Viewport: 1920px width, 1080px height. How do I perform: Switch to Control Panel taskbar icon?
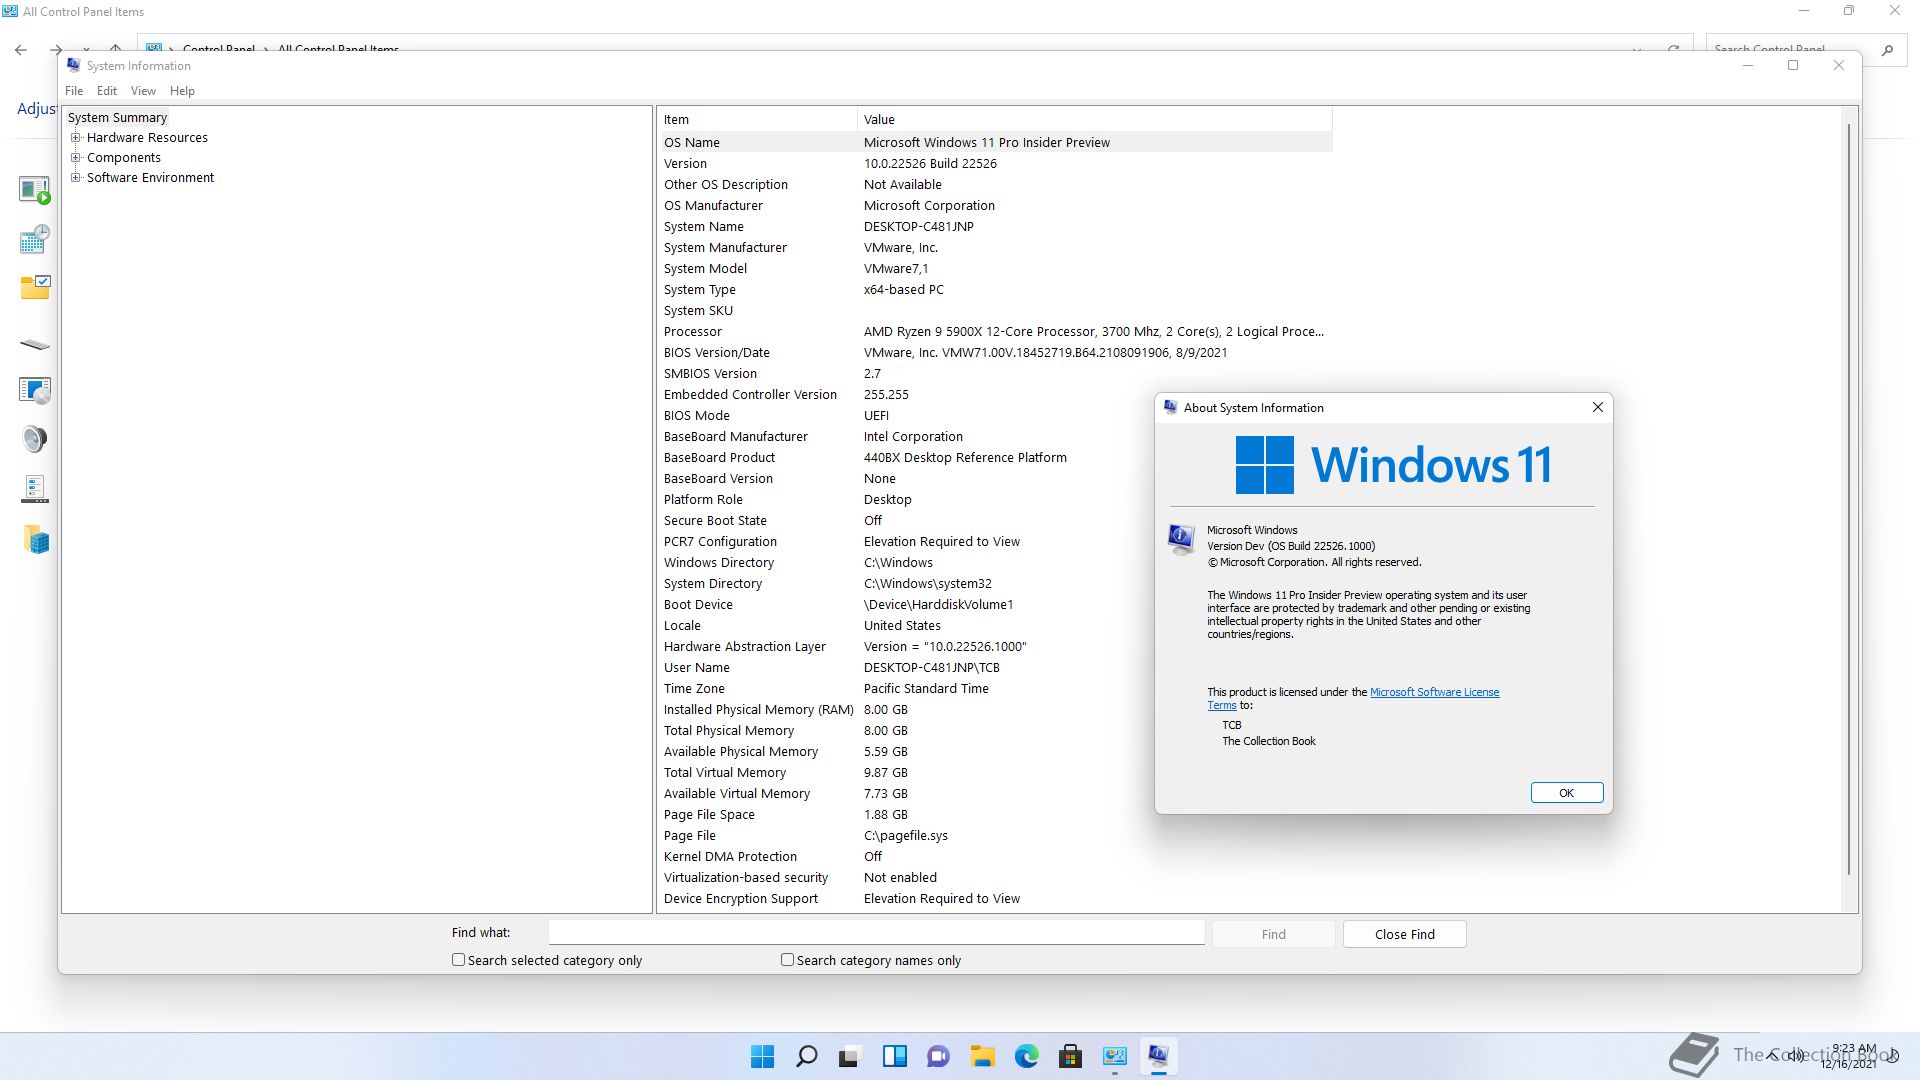pos(1114,1056)
